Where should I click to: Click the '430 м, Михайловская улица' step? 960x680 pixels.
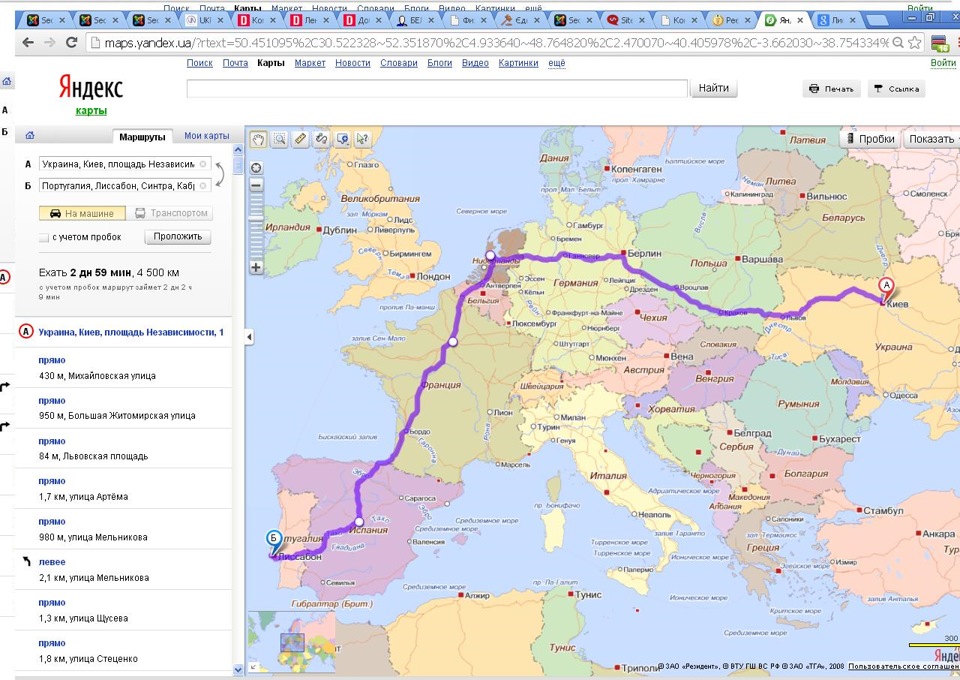coord(97,376)
